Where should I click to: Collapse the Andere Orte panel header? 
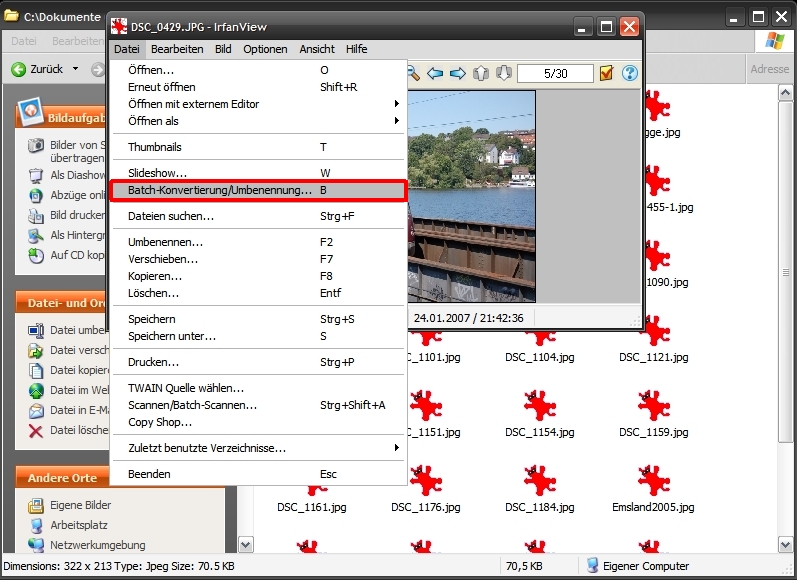click(62, 478)
